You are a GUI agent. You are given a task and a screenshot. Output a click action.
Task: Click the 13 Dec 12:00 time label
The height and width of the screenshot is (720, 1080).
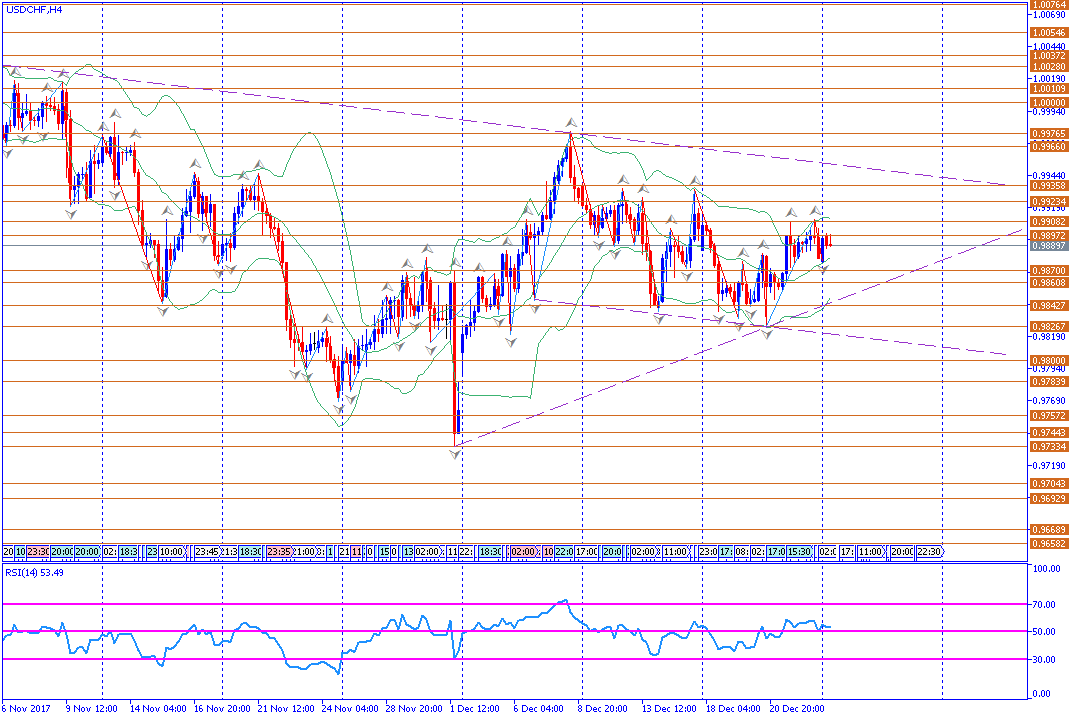click(x=669, y=708)
